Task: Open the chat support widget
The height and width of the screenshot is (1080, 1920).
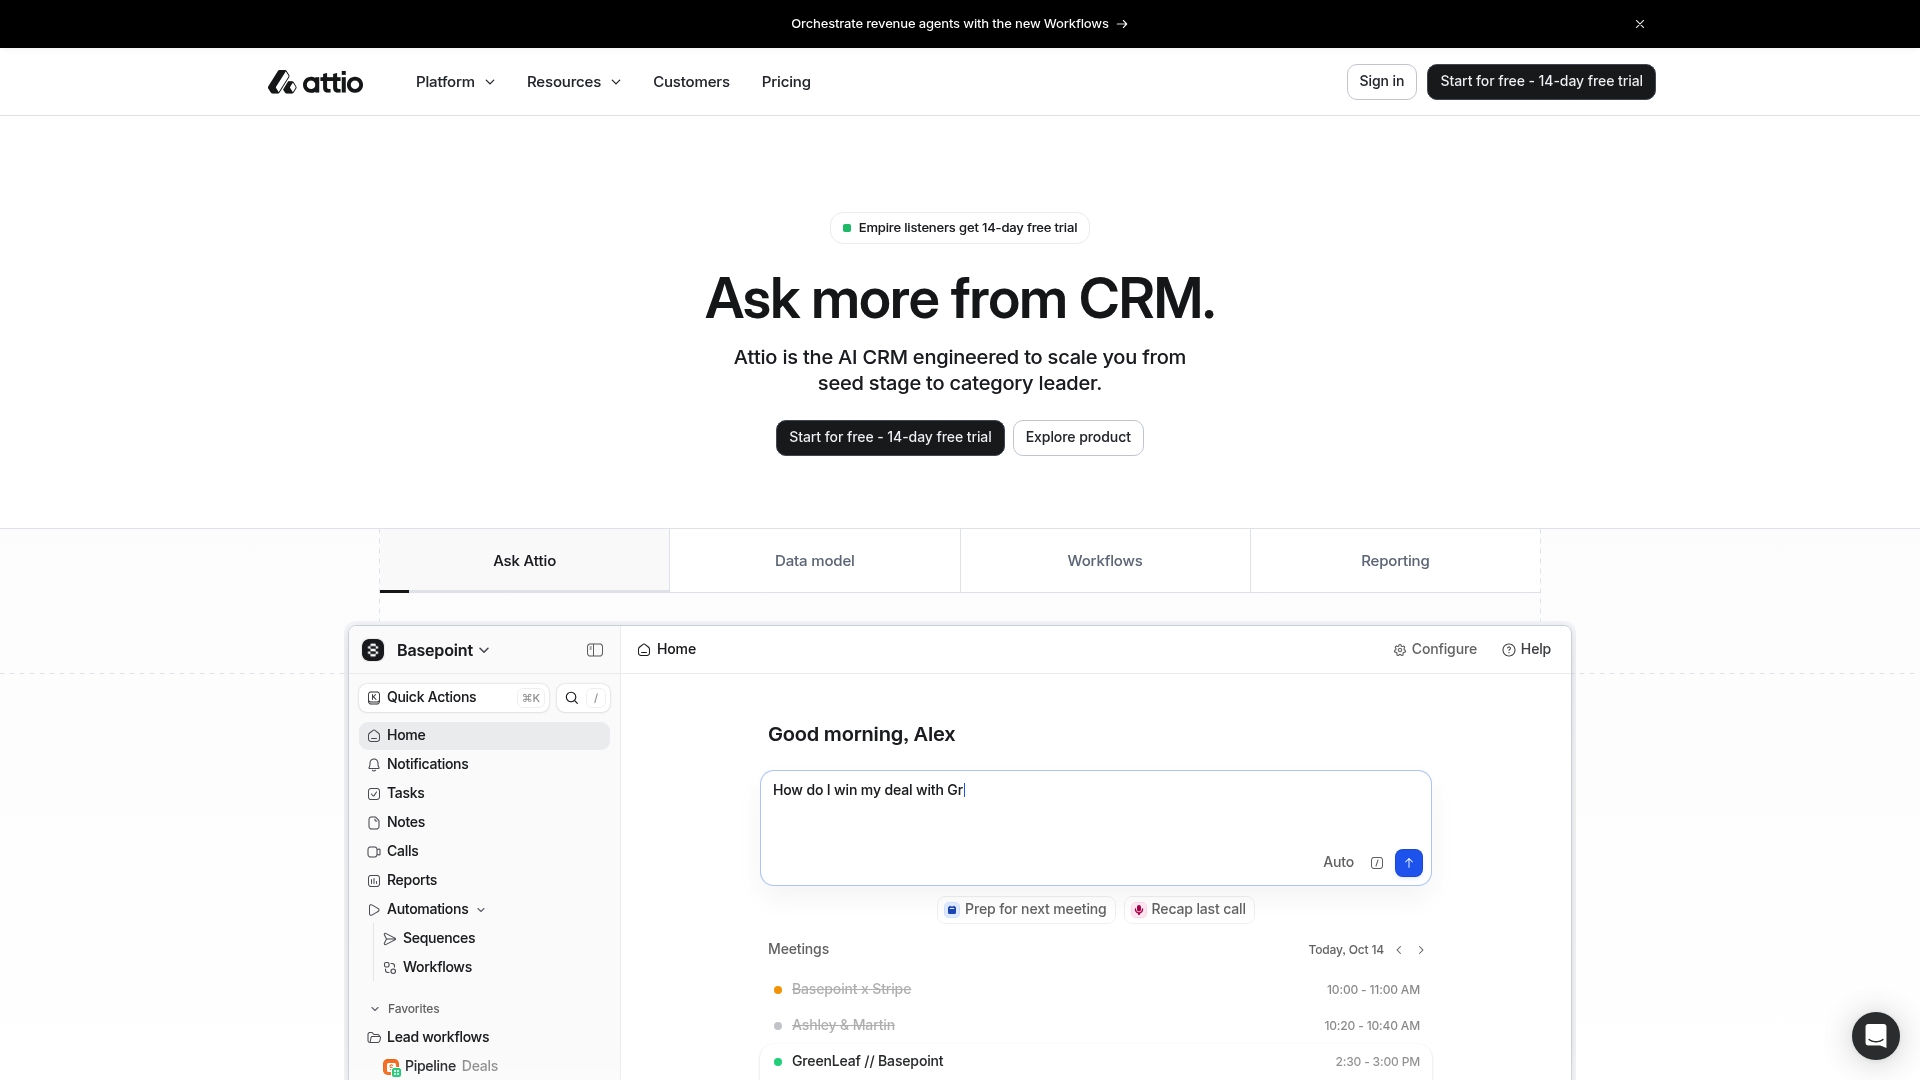Action: [1875, 1036]
